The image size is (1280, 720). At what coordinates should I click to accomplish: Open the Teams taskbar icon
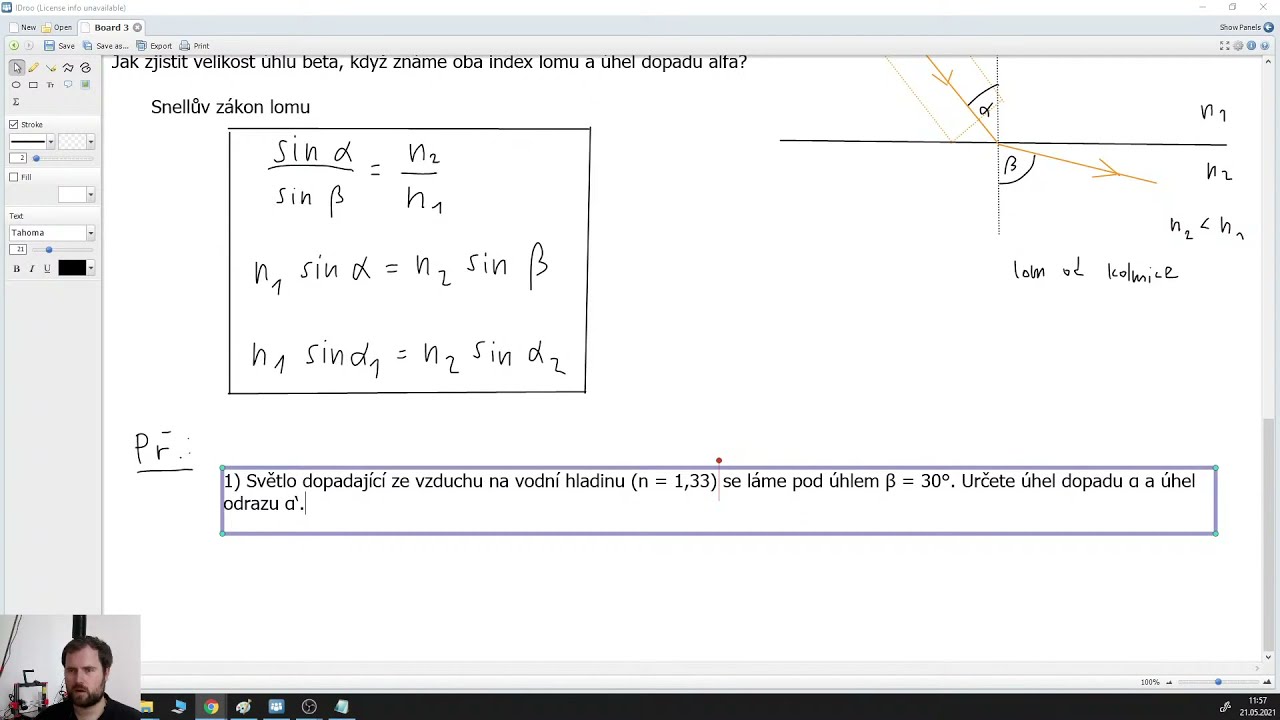[x=276, y=707]
